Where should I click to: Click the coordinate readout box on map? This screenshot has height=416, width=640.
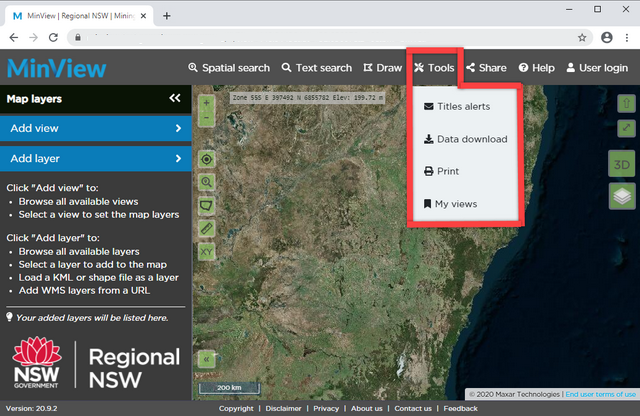tap(307, 98)
